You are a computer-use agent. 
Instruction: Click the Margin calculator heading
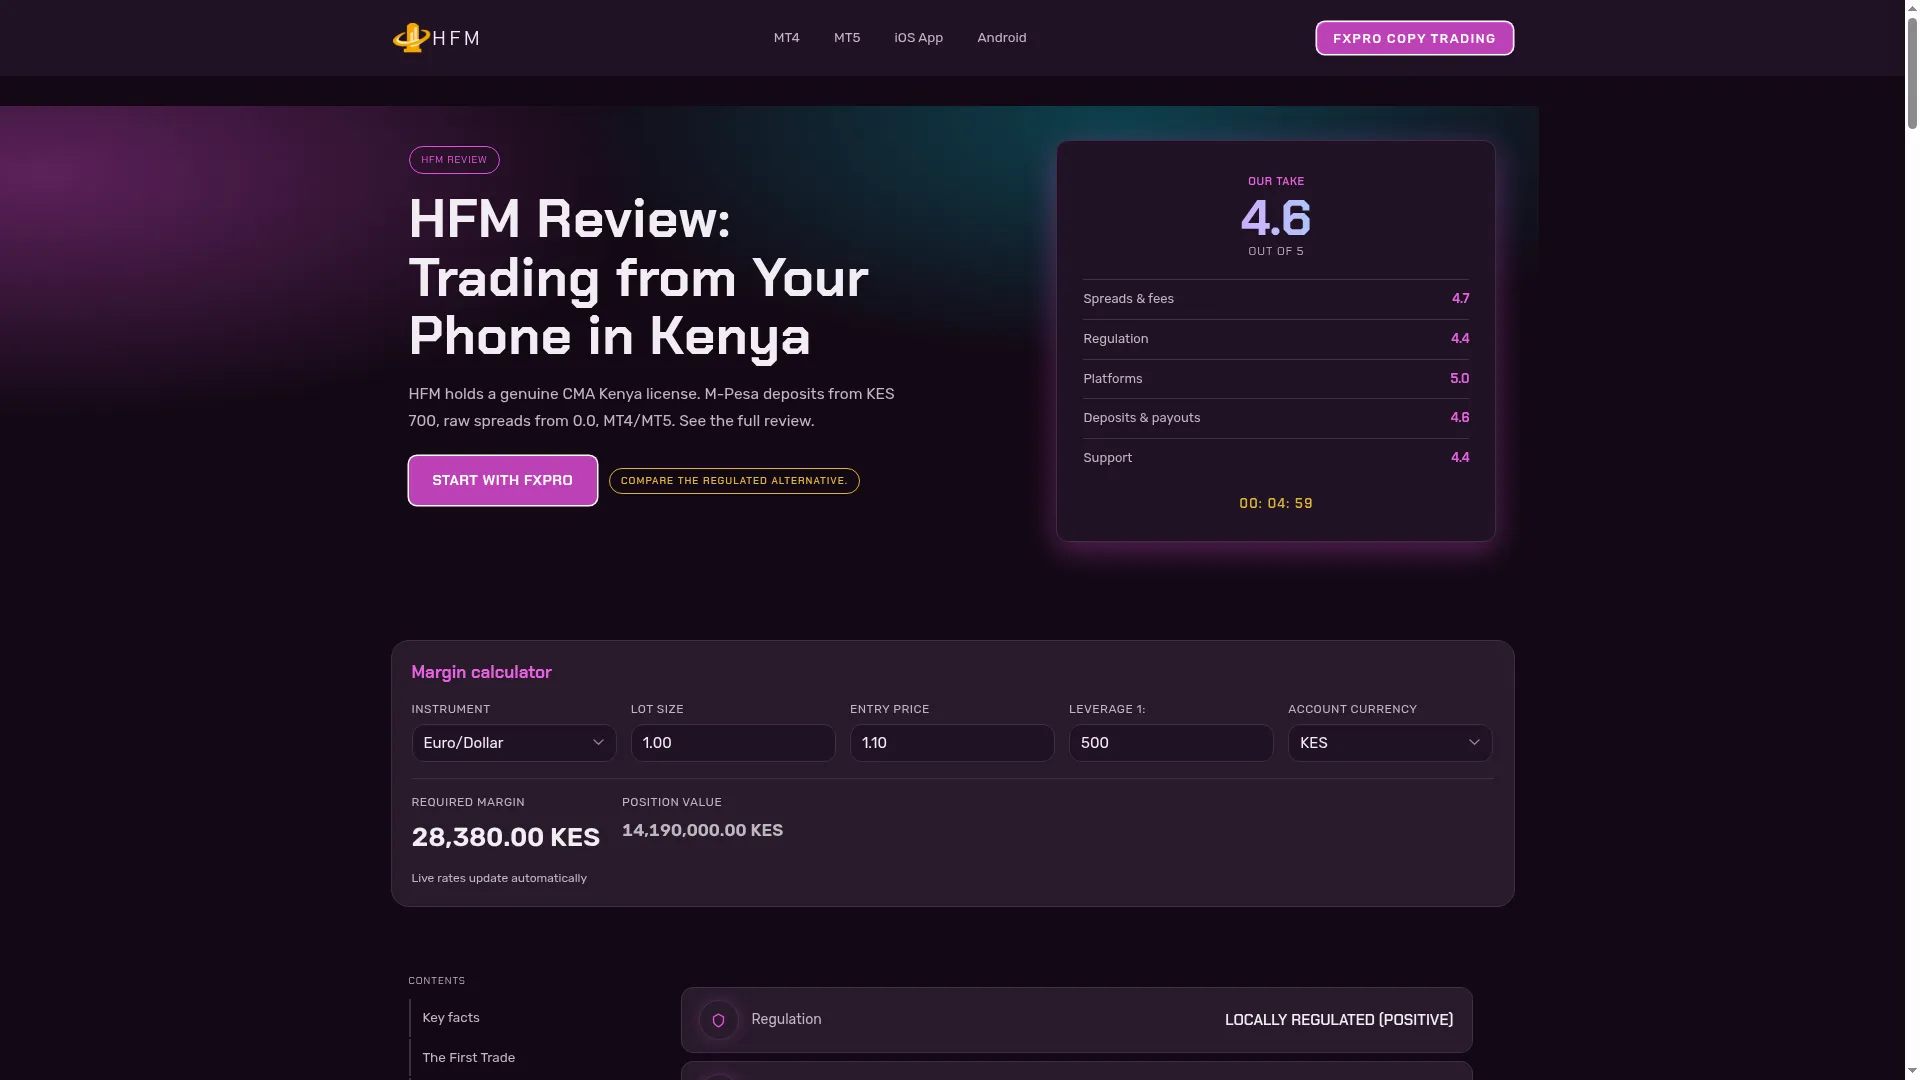click(x=481, y=673)
